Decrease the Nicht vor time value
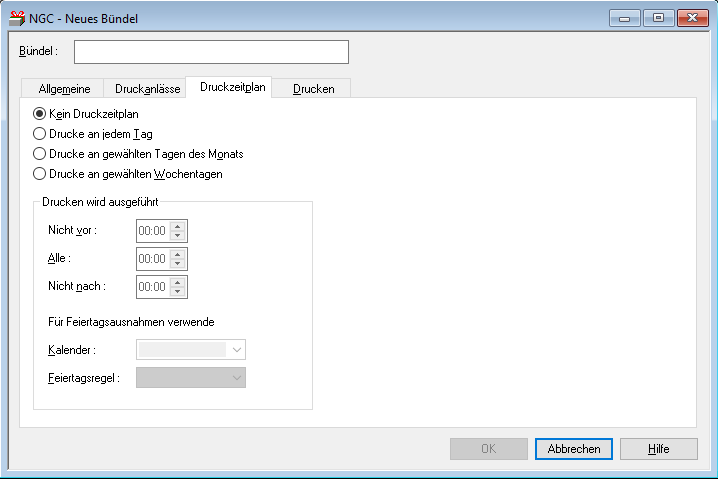Screen dimensions: 718x479 pos(178,236)
